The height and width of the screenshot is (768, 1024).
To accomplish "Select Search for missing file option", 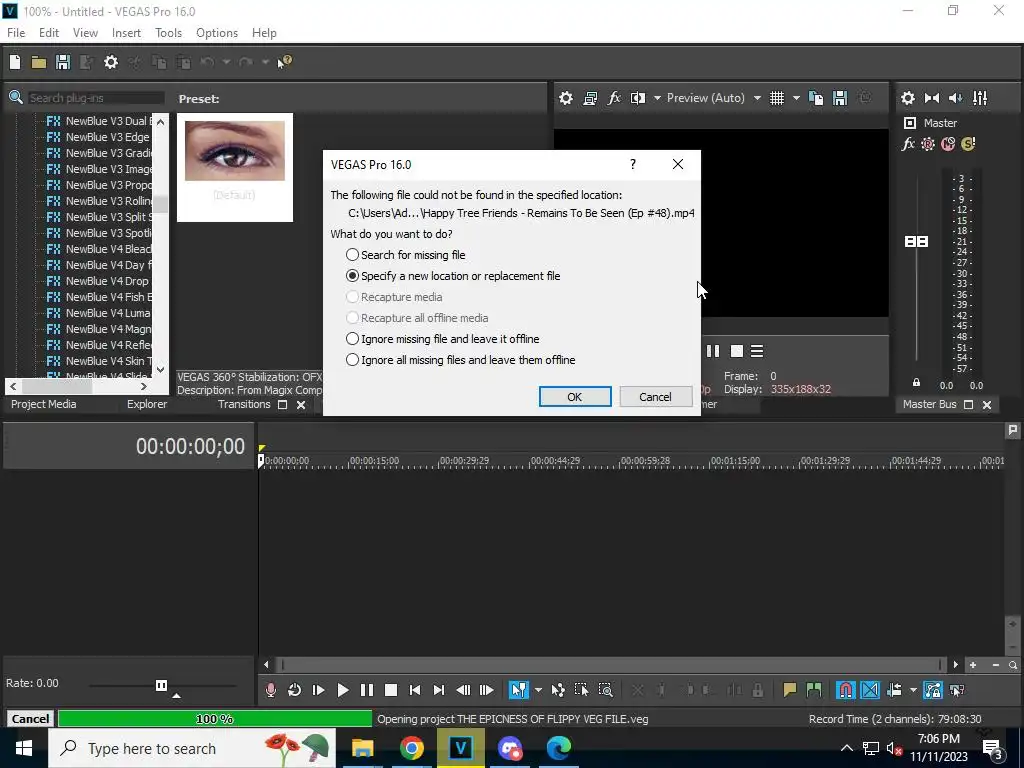I will pos(406,255).
